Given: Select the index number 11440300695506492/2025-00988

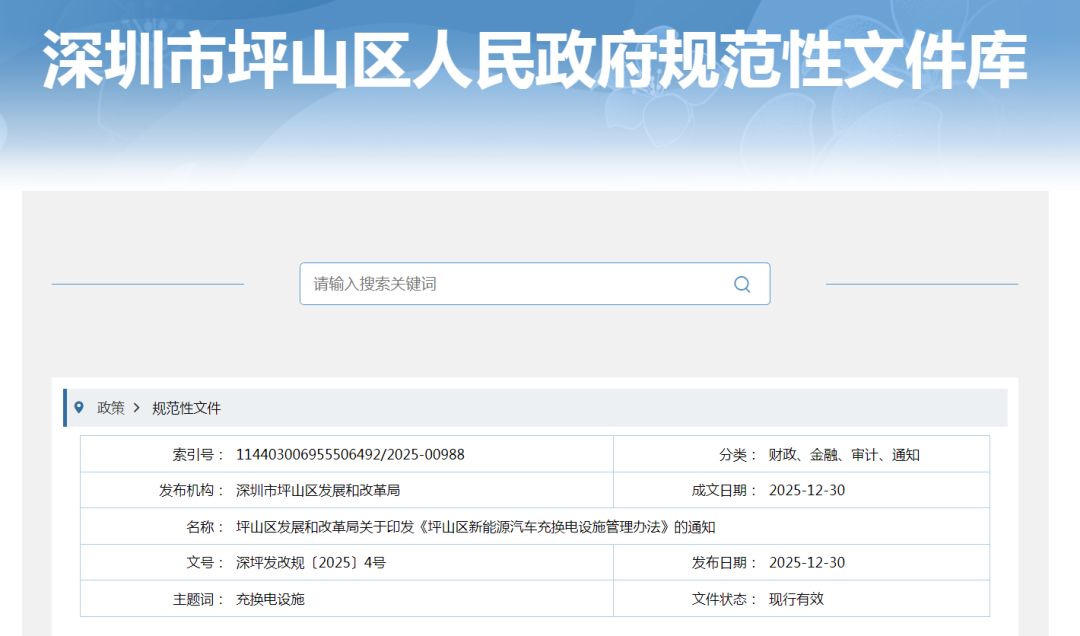Looking at the screenshot, I should tap(350, 455).
